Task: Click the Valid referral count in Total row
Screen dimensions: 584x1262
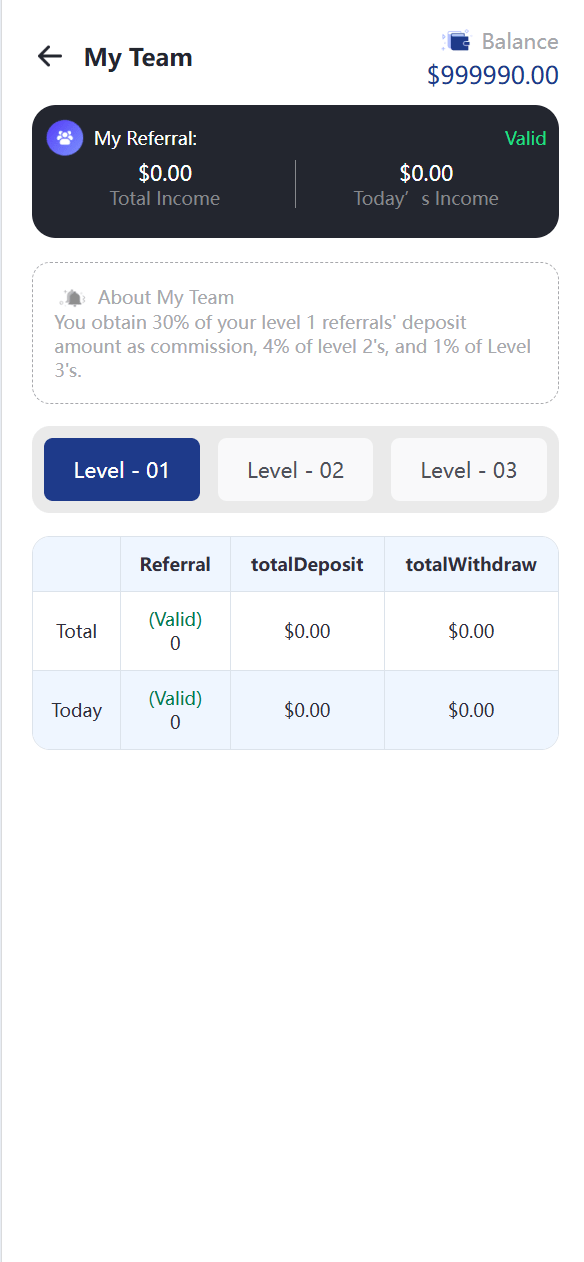Action: tap(175, 631)
